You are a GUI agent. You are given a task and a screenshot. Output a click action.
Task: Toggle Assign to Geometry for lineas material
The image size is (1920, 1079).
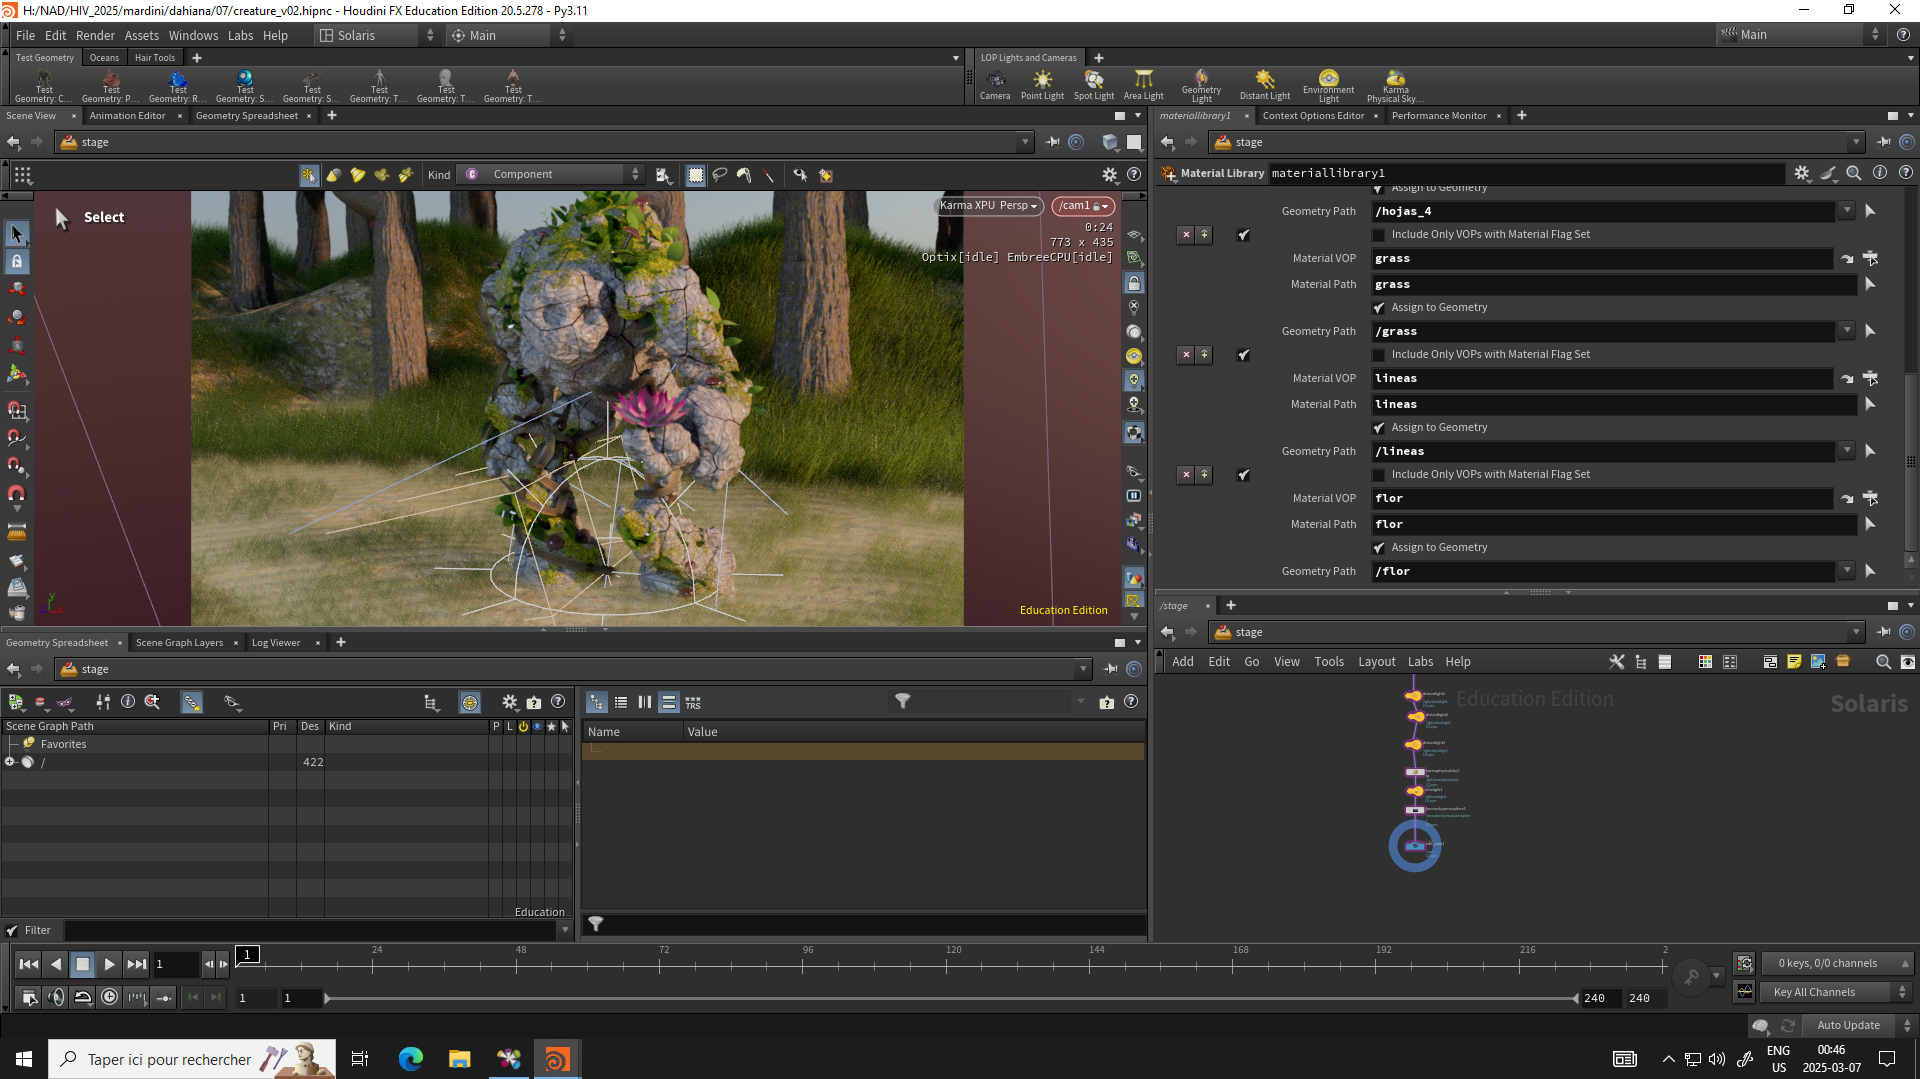click(1379, 428)
